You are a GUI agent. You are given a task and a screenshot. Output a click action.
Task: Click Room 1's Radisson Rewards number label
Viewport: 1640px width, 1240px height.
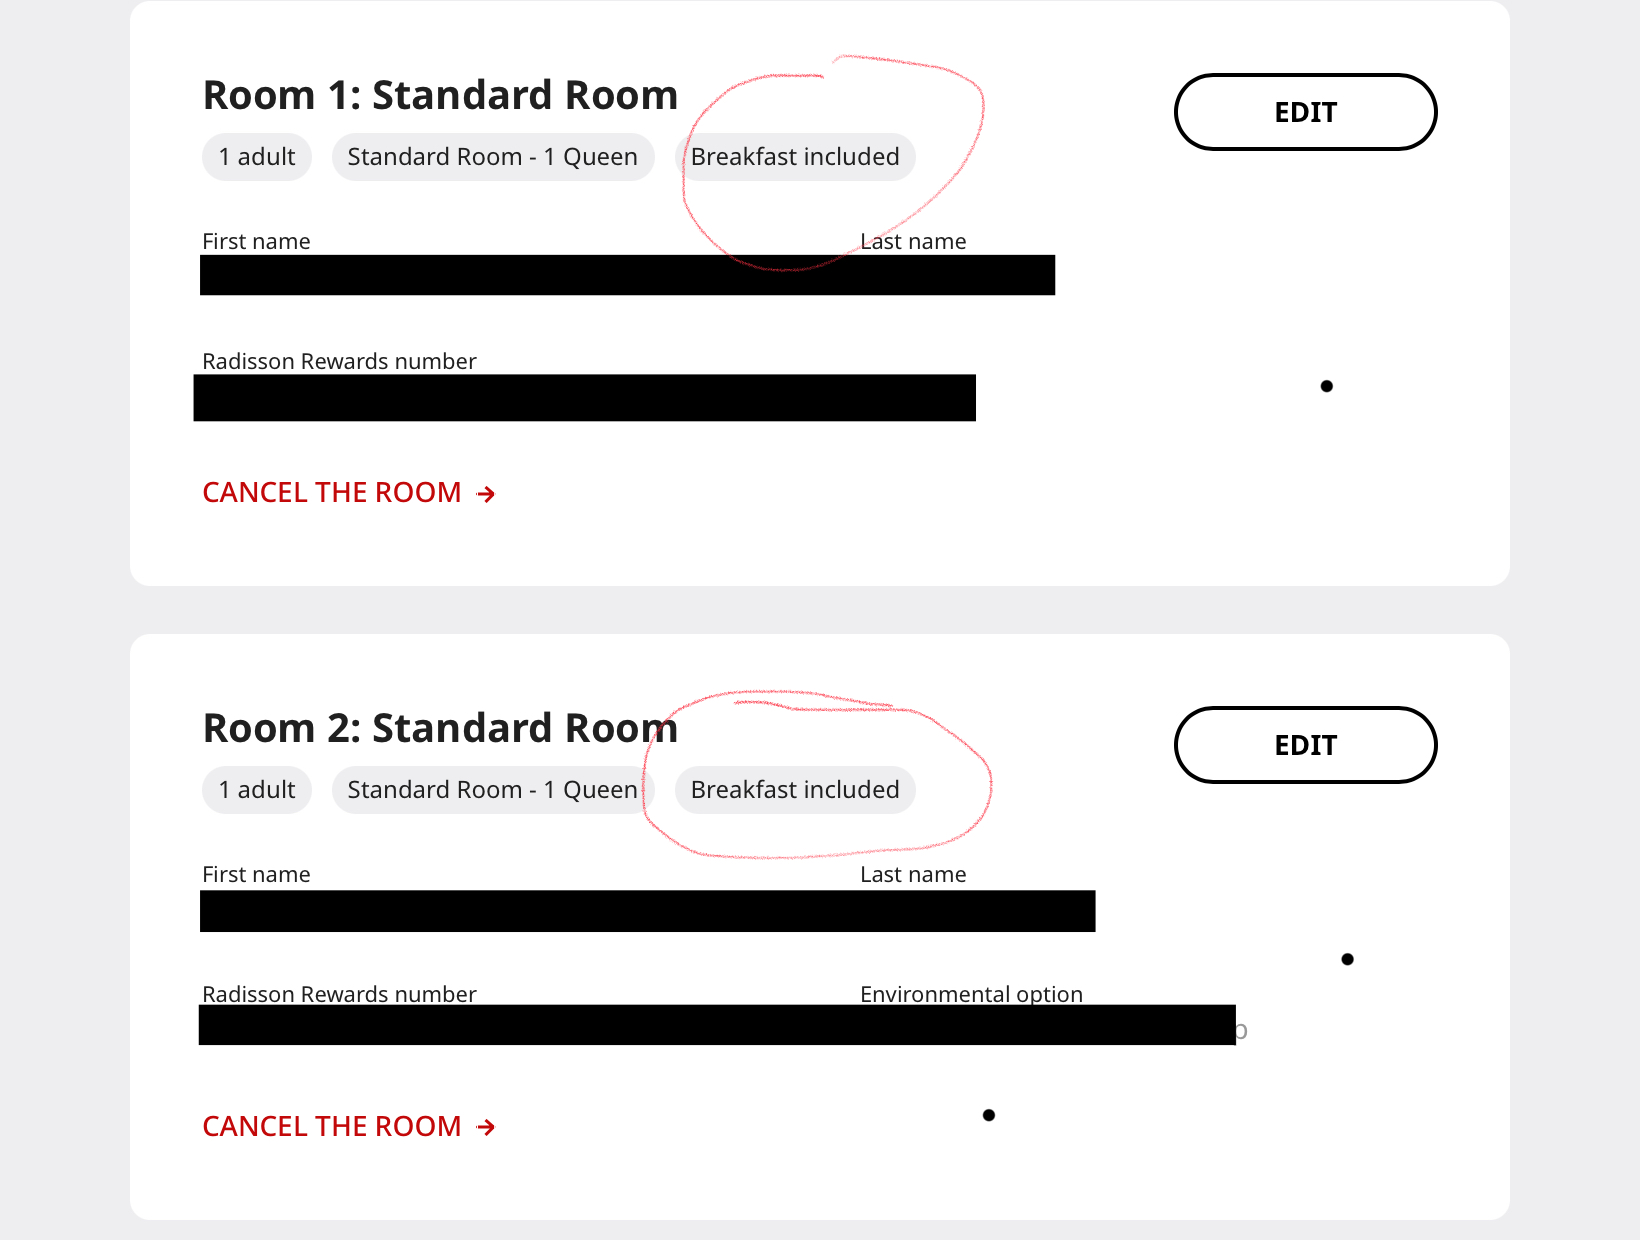[x=339, y=362]
